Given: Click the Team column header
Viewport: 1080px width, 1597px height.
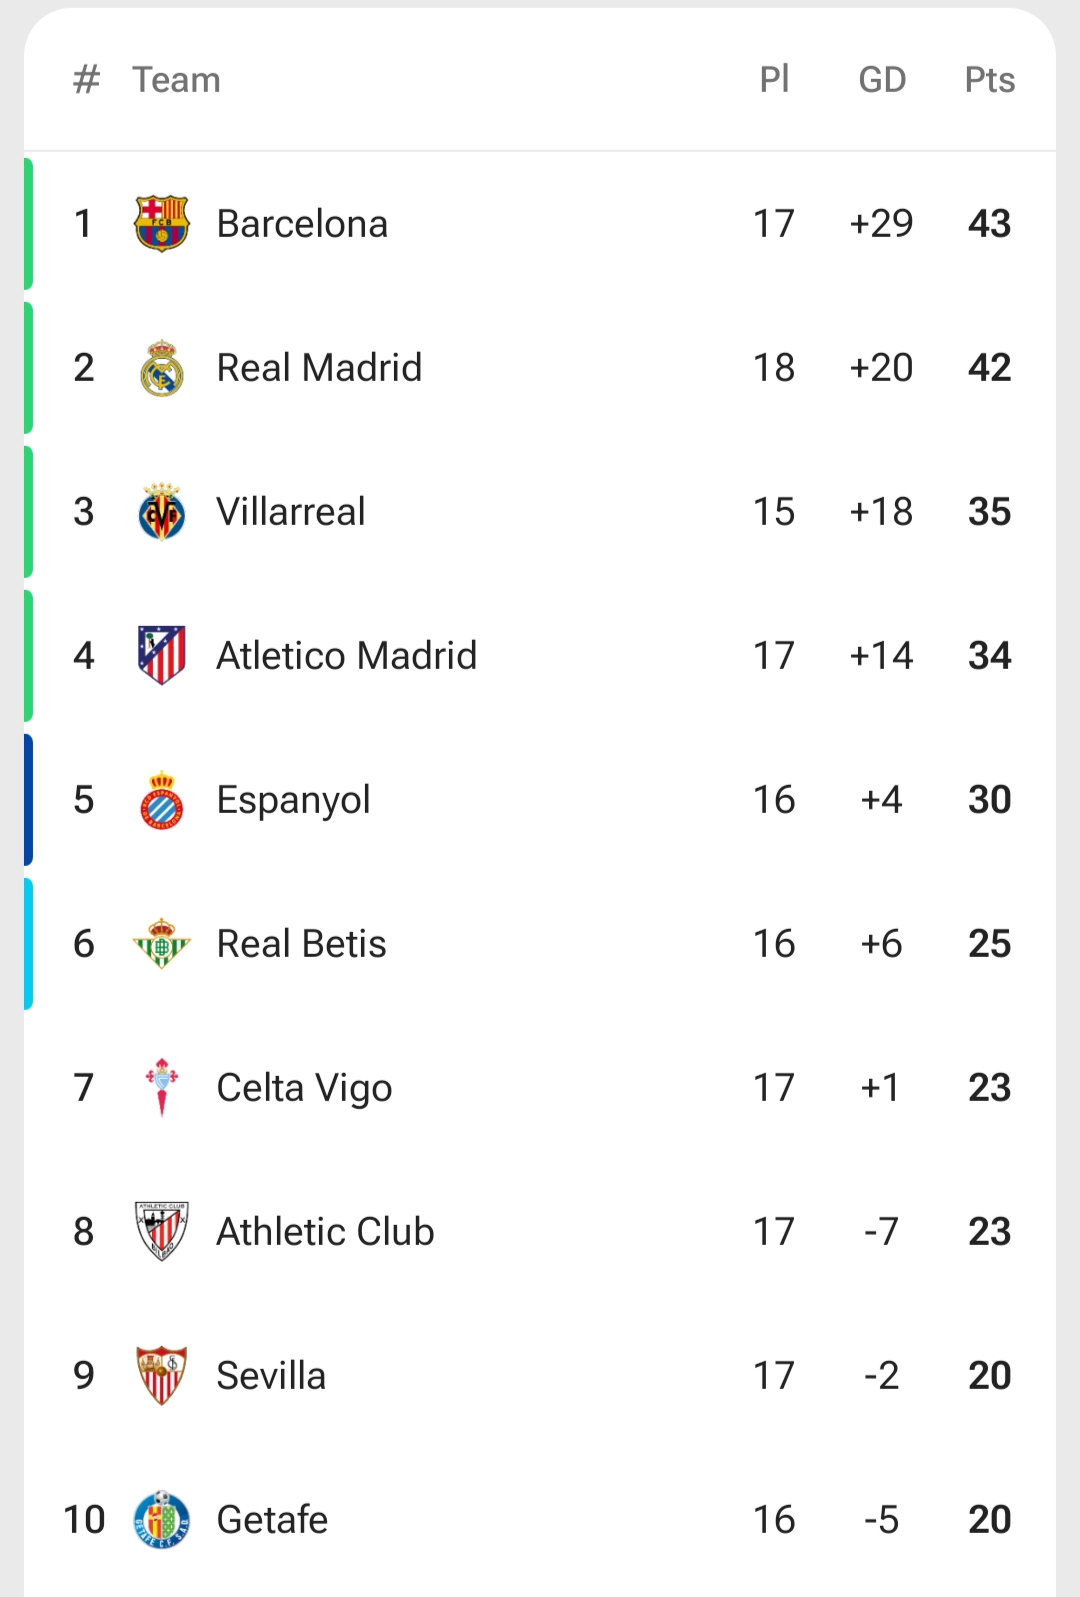Looking at the screenshot, I should [176, 80].
